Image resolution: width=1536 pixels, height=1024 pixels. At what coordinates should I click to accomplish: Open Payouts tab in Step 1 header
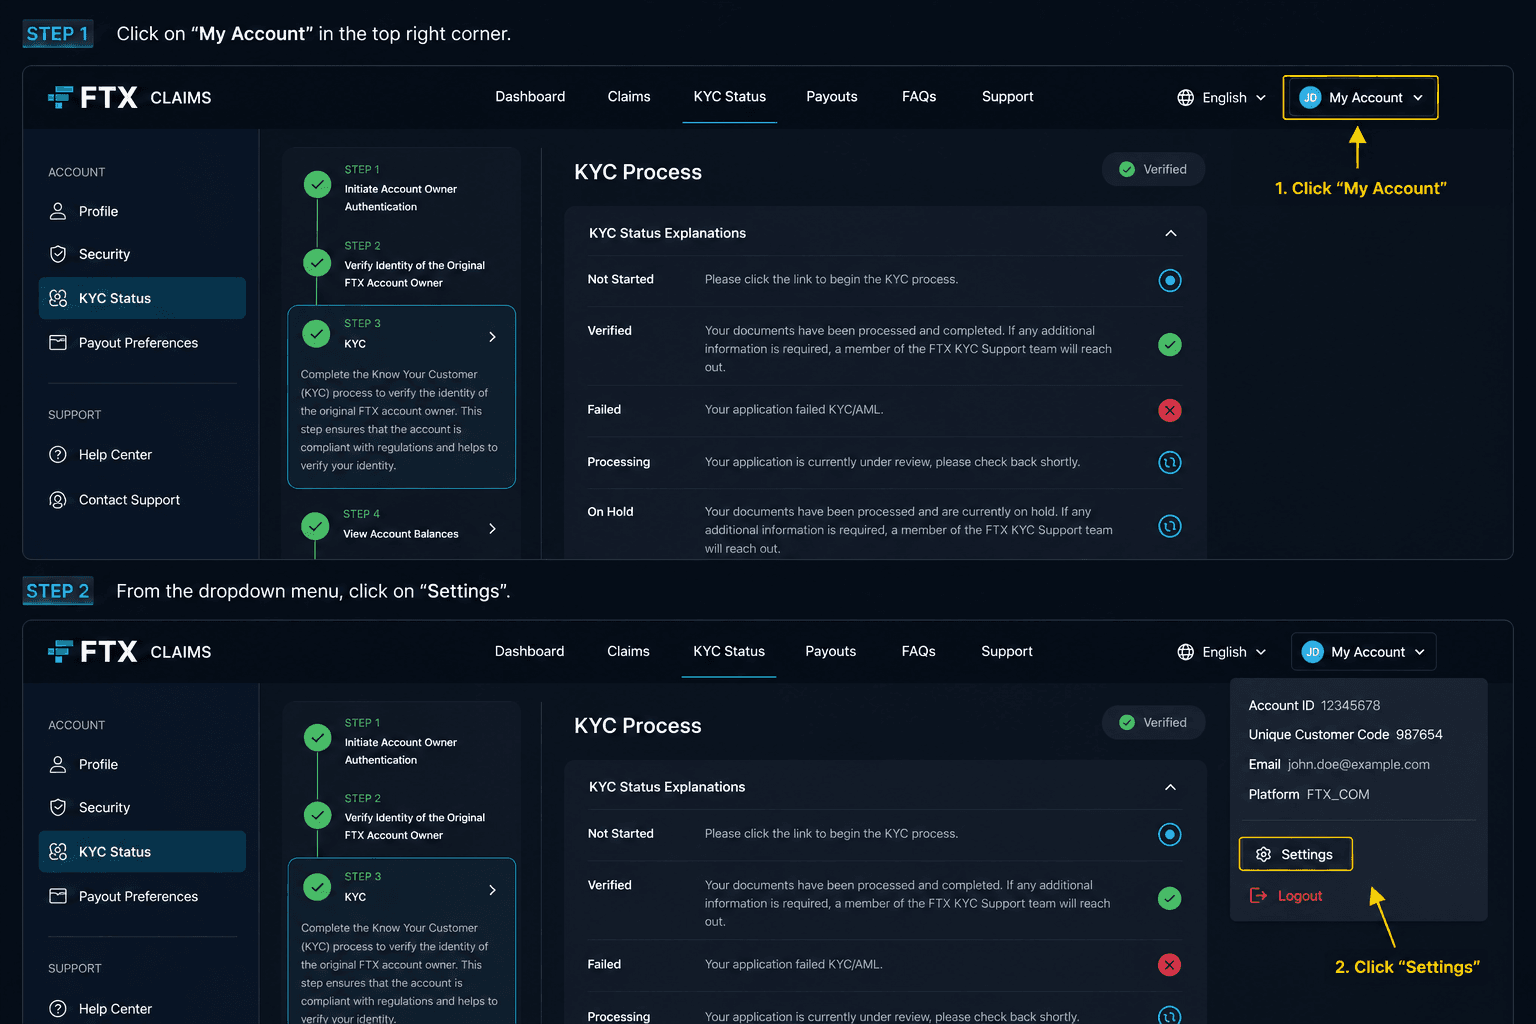(832, 97)
